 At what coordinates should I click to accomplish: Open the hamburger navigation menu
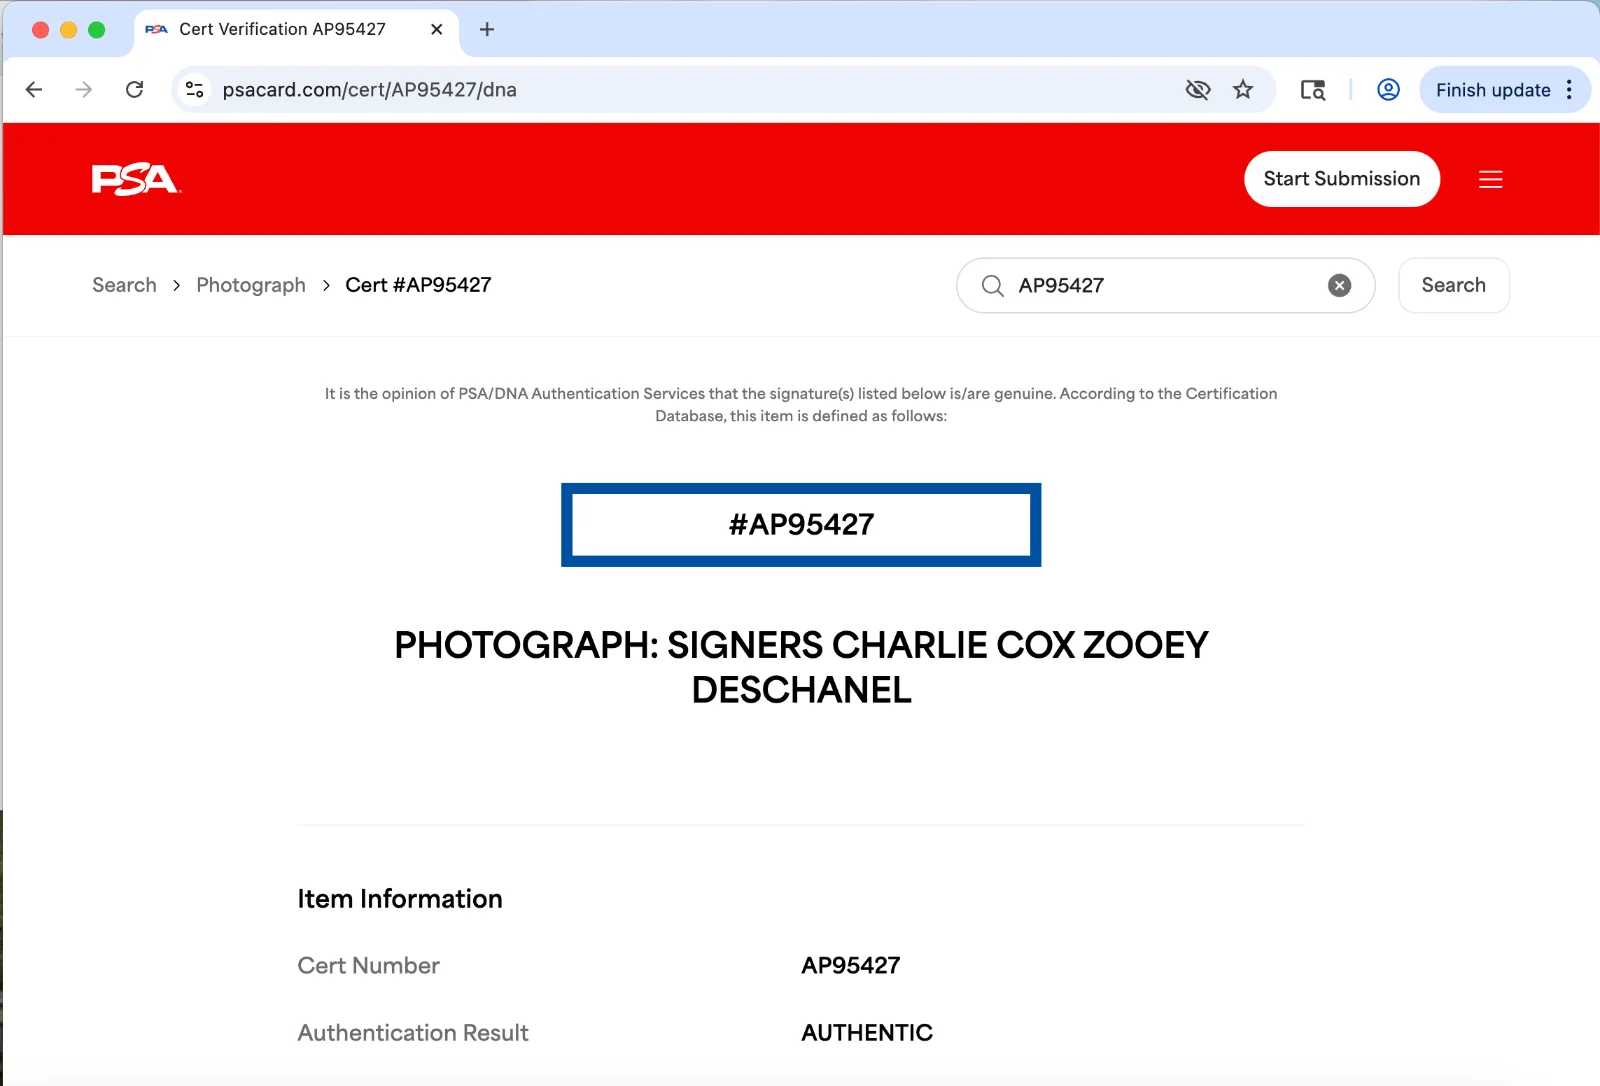point(1491,179)
